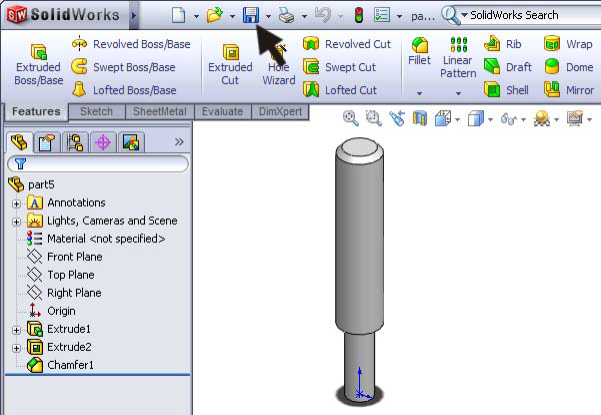
Task: Click the Extruded Cut tool
Action: pos(230,64)
